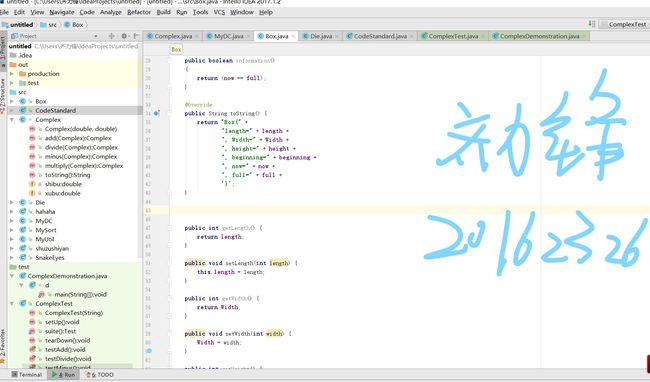Click the src folder icon in breadcrumb bar

click(43, 24)
